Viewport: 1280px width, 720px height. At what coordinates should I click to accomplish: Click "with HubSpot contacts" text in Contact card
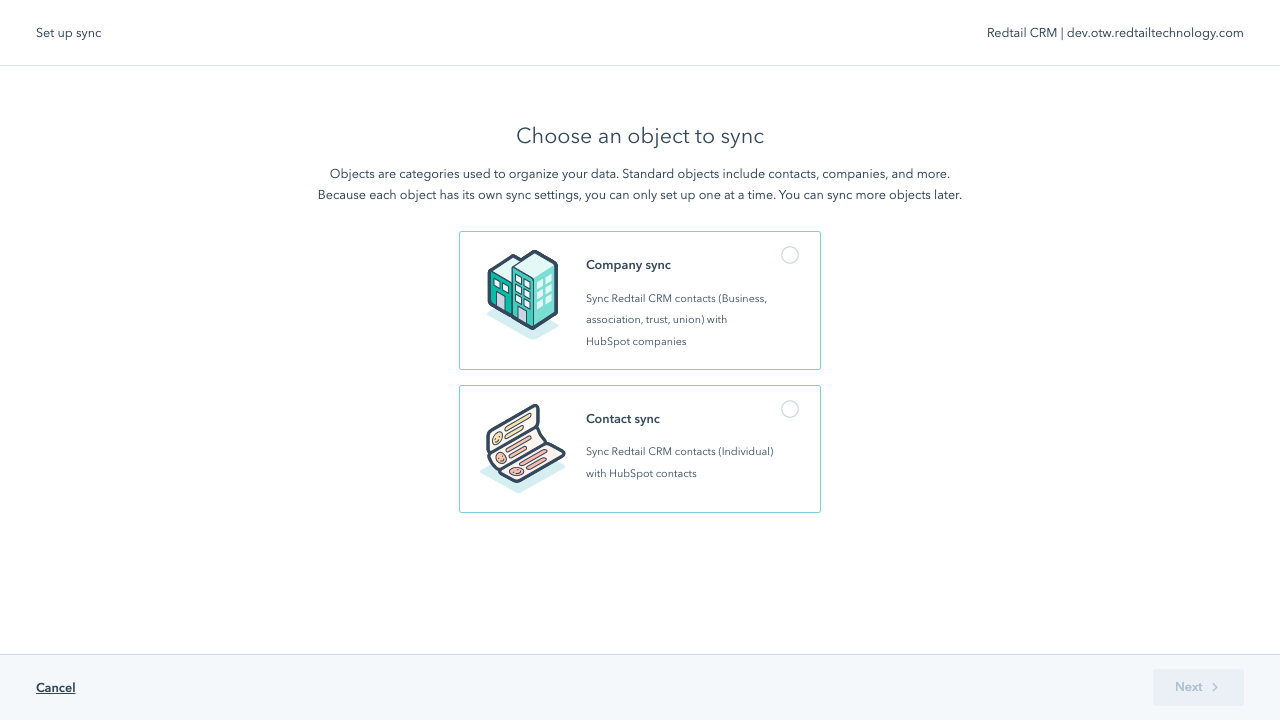point(641,473)
